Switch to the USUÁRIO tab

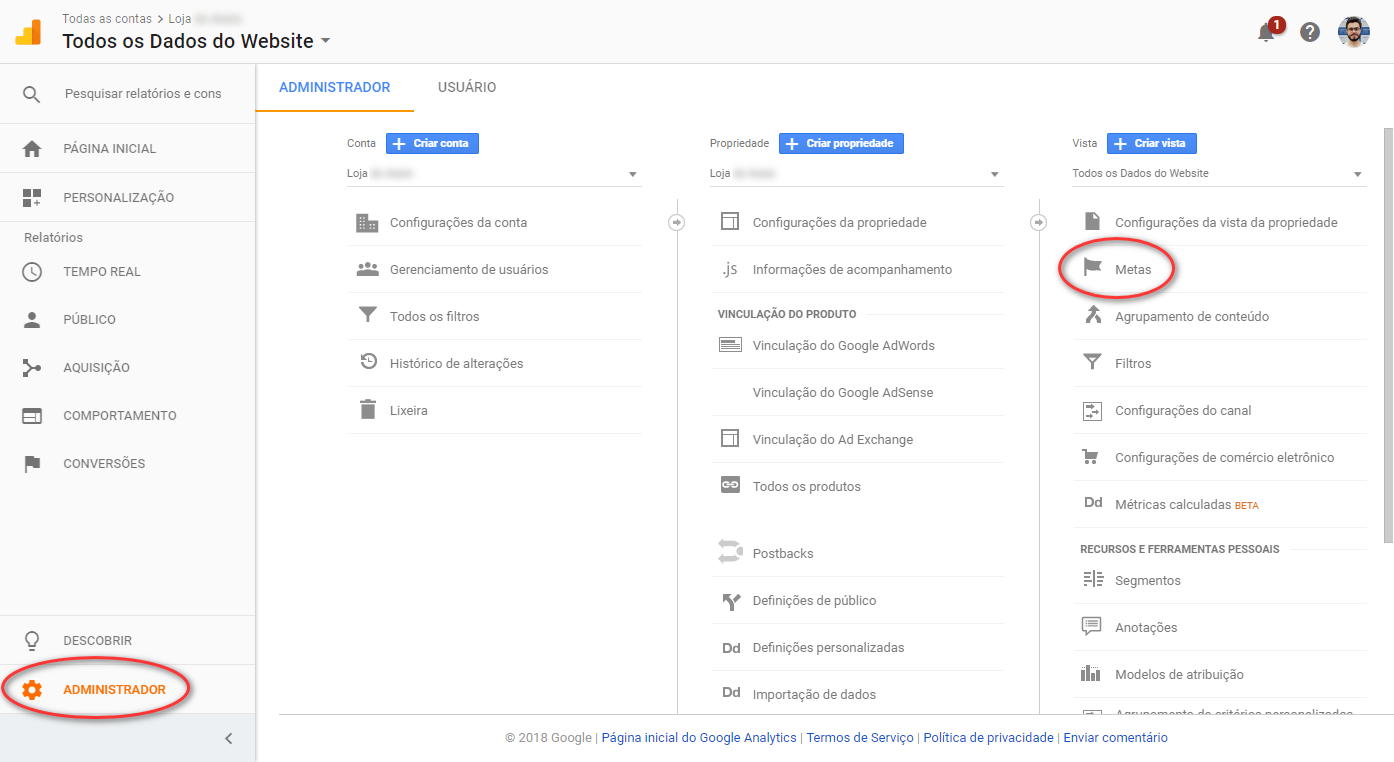click(466, 87)
